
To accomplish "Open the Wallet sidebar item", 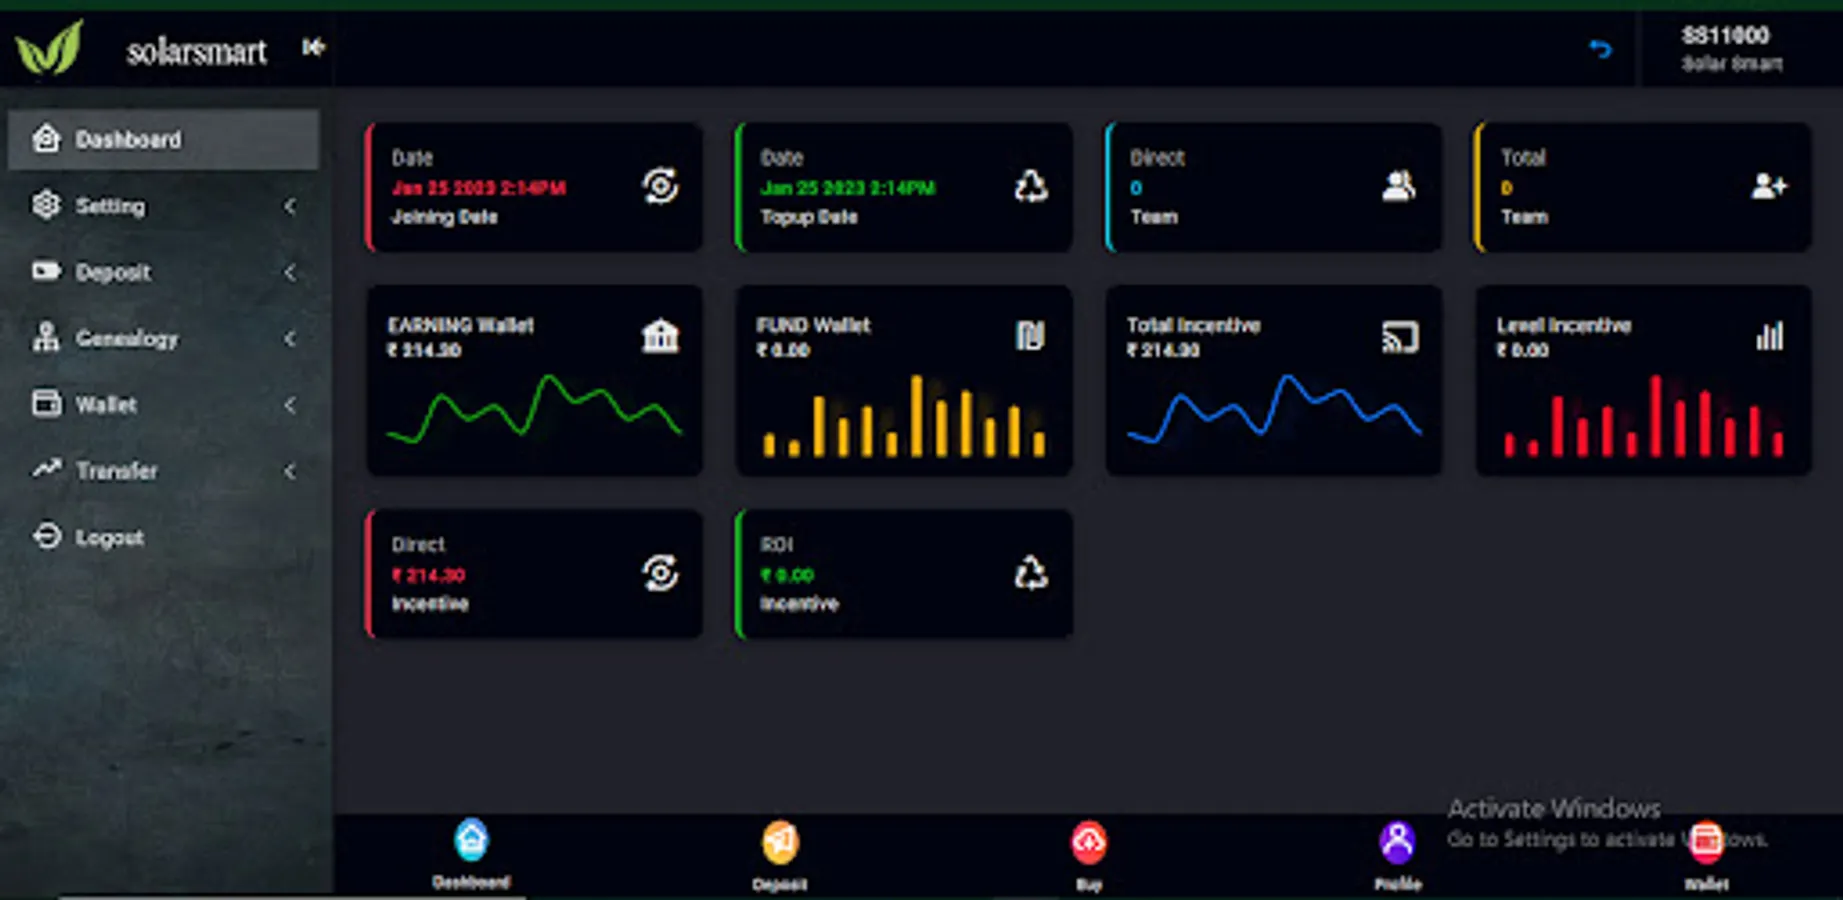I will pos(164,405).
